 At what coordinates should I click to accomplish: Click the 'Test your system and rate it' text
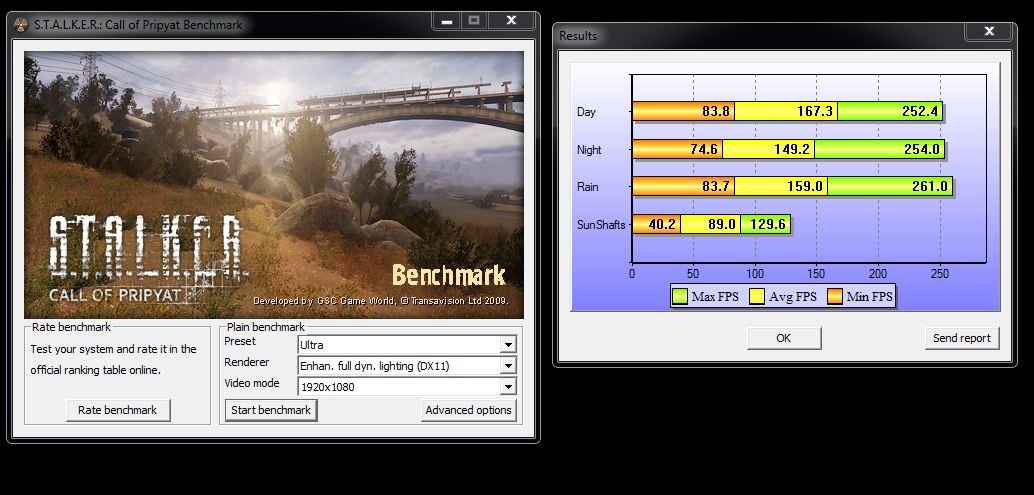point(113,359)
